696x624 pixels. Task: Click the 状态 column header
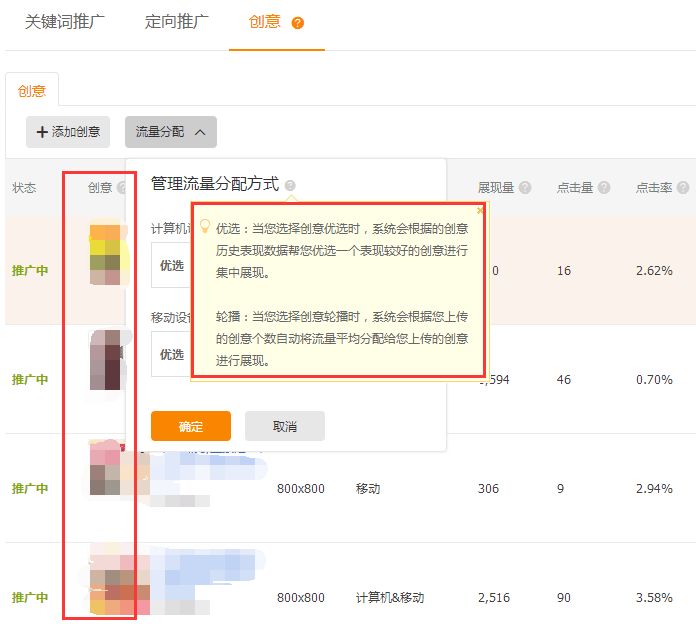coord(24,188)
